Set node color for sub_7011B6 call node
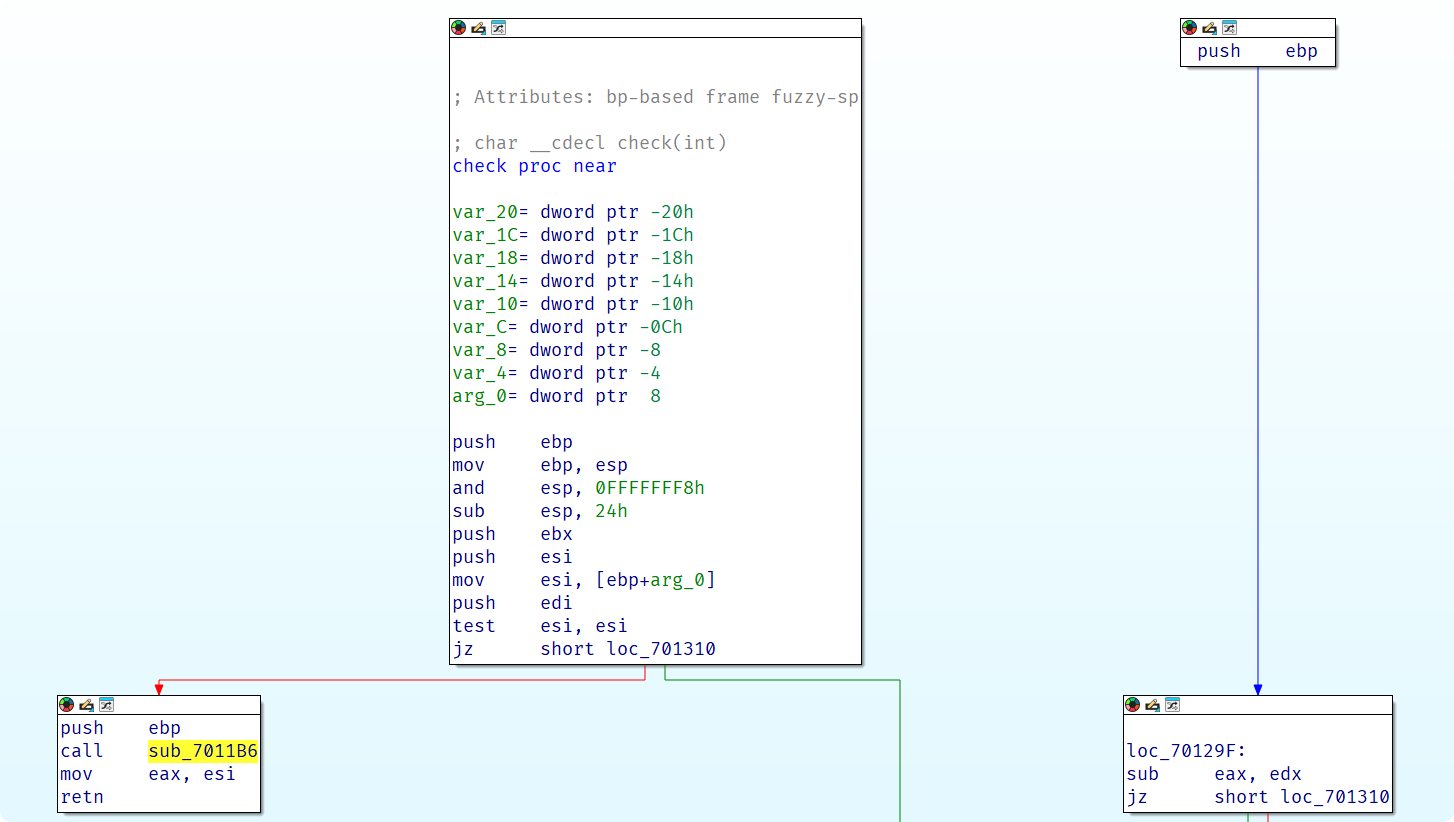The image size is (1454, 822). point(66,705)
